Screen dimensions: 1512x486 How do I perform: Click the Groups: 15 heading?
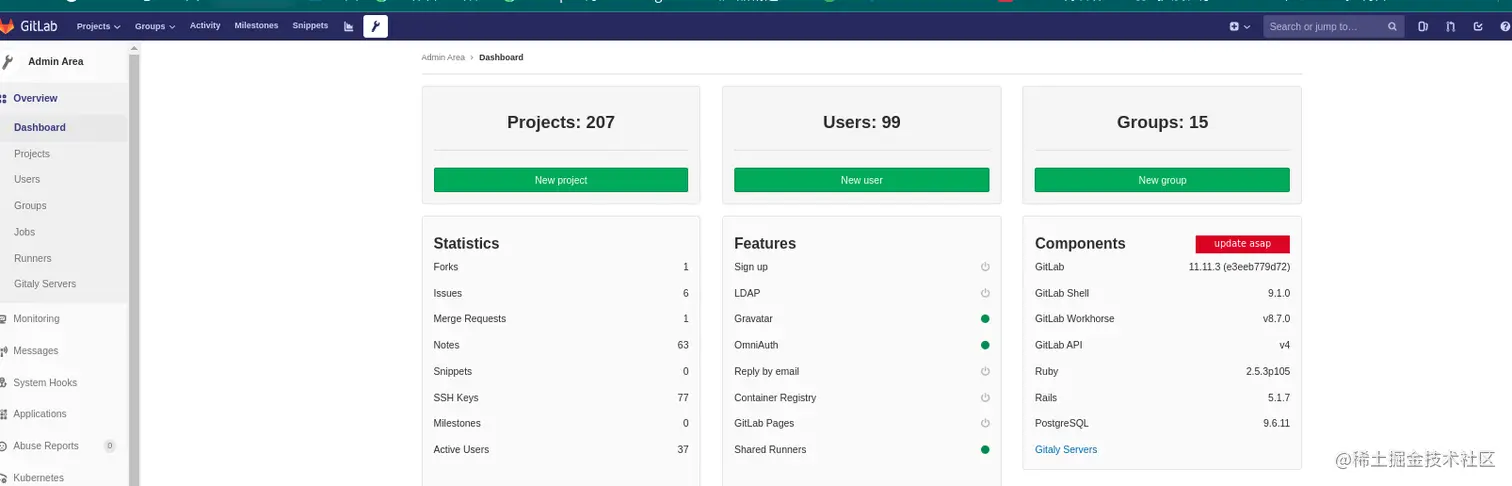point(1162,122)
